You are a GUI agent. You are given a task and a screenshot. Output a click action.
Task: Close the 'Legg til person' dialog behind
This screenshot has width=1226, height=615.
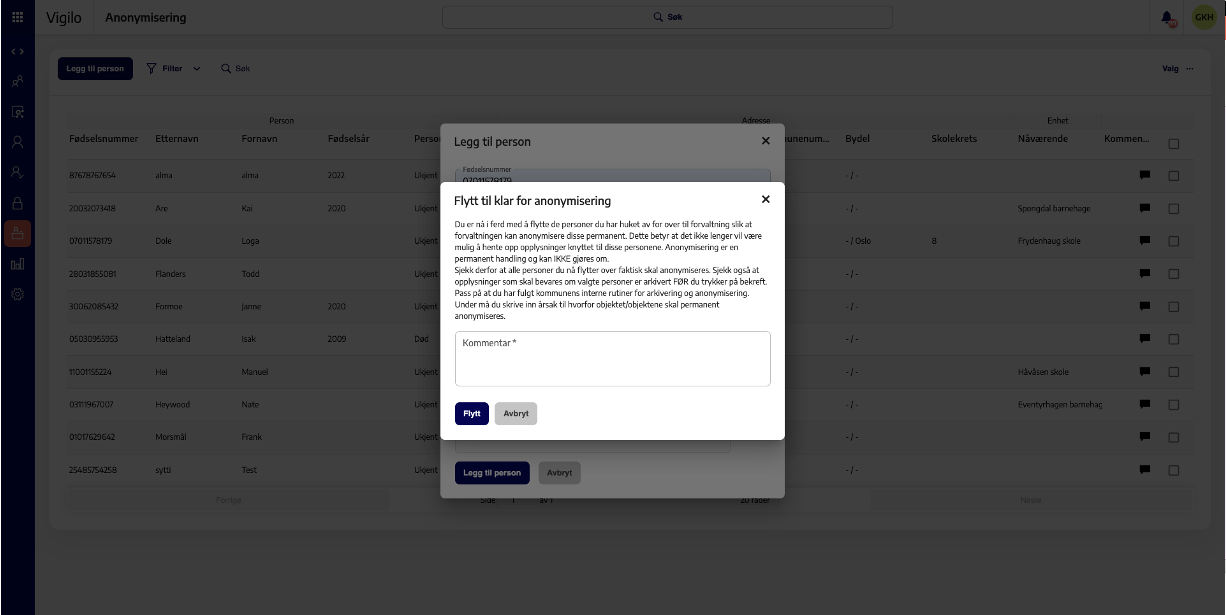(x=765, y=141)
